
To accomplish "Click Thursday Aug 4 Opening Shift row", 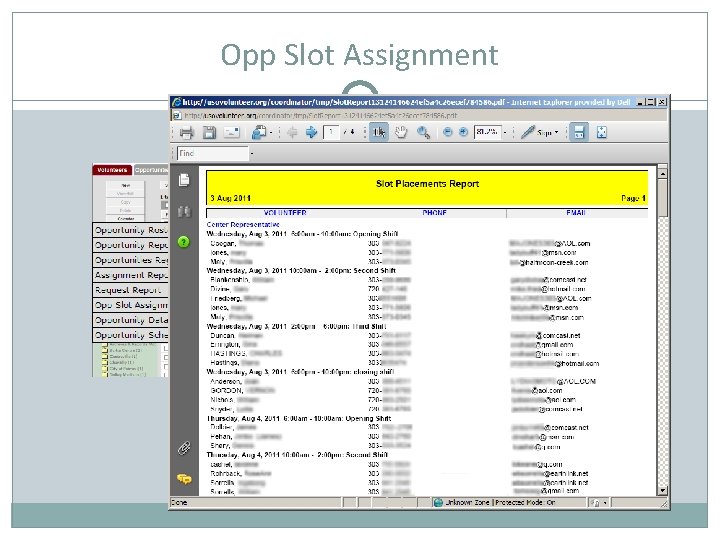I will tap(299, 418).
